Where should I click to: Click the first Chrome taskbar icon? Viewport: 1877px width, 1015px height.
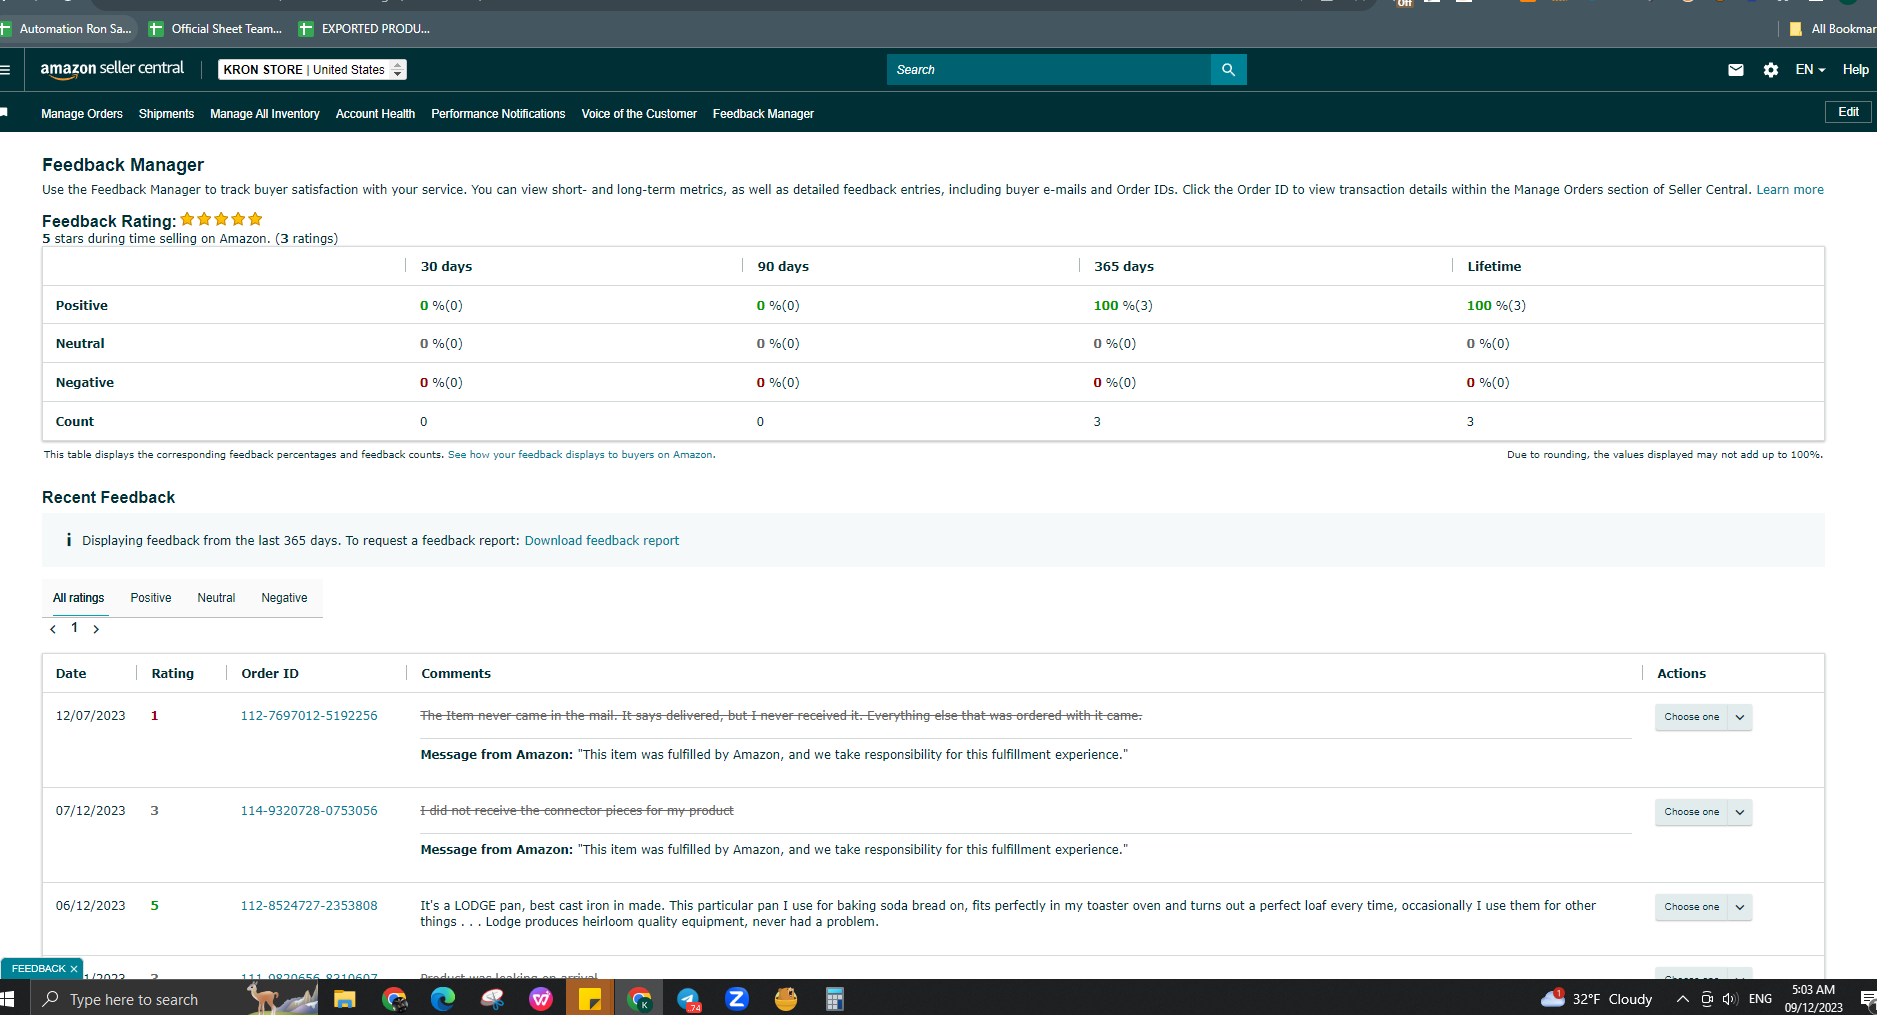click(x=394, y=999)
